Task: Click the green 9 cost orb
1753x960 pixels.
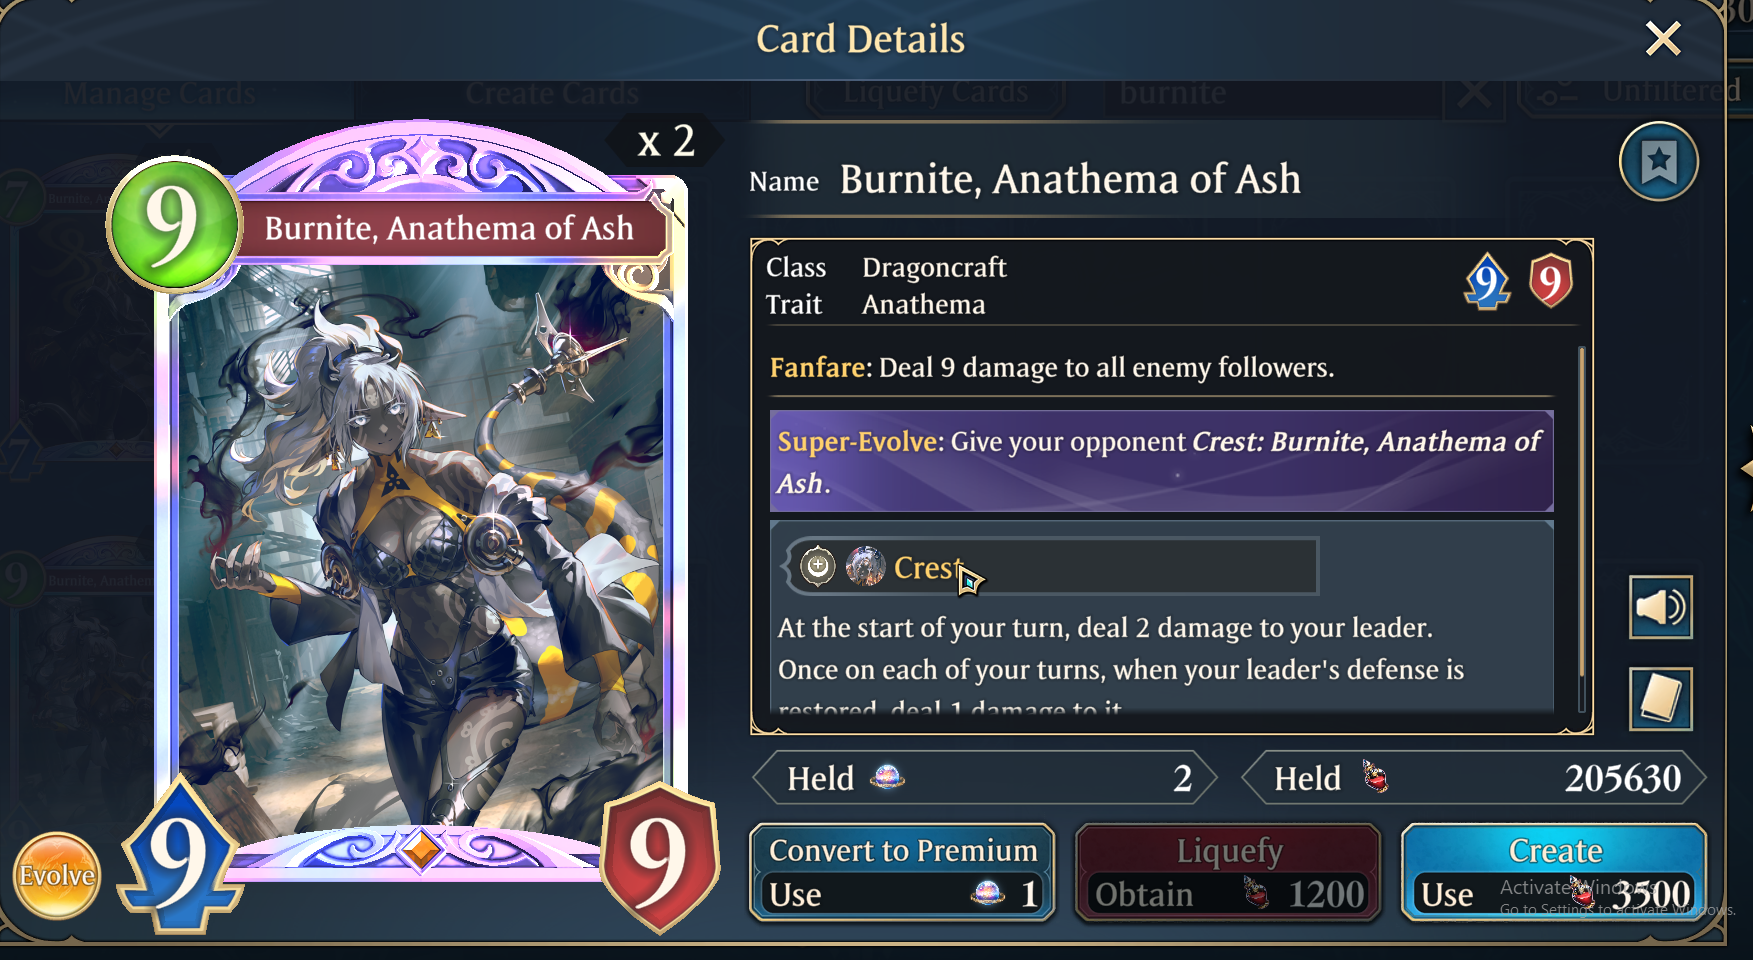Action: [174, 223]
